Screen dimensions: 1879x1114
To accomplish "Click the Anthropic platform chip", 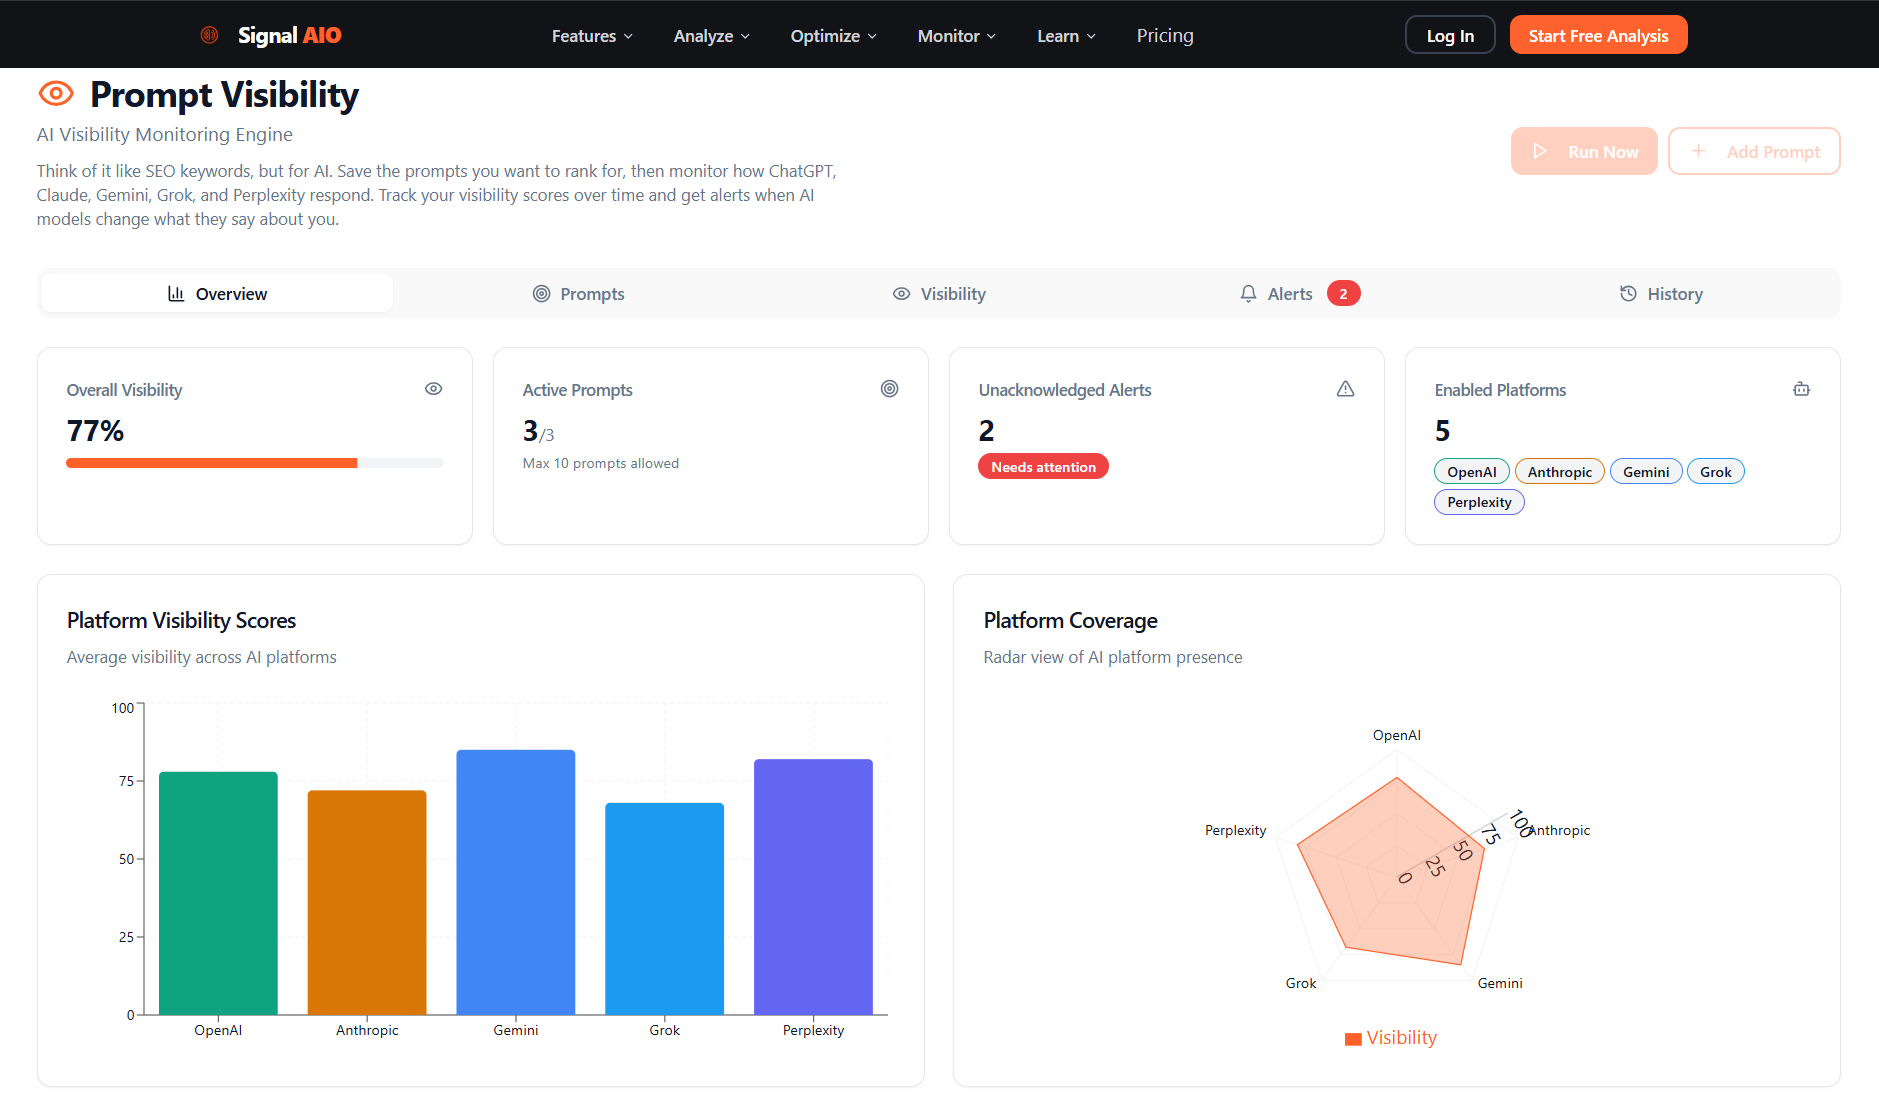I will click(x=1560, y=471).
